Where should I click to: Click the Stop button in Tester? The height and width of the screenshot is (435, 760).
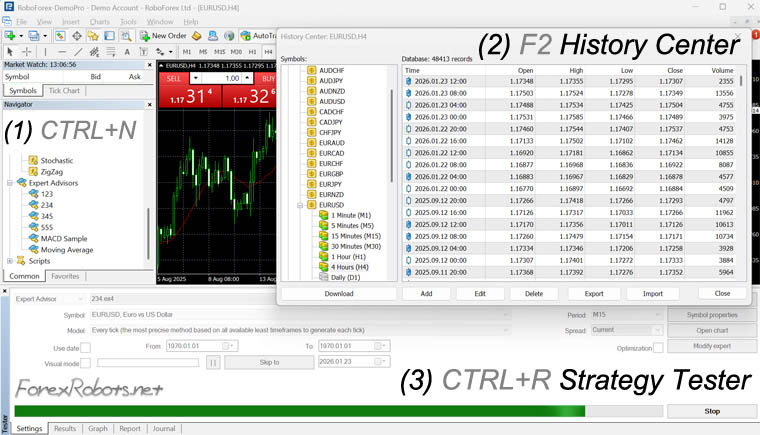(712, 411)
